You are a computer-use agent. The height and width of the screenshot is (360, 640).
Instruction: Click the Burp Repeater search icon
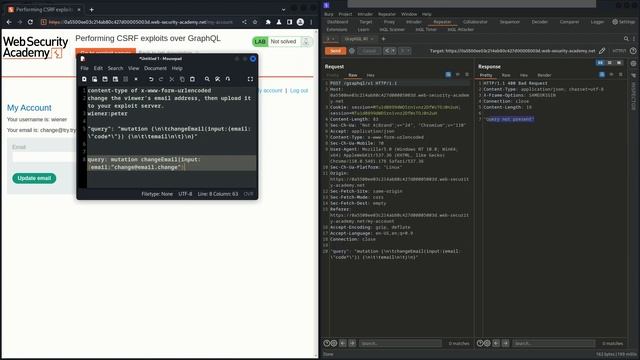click(626, 39)
